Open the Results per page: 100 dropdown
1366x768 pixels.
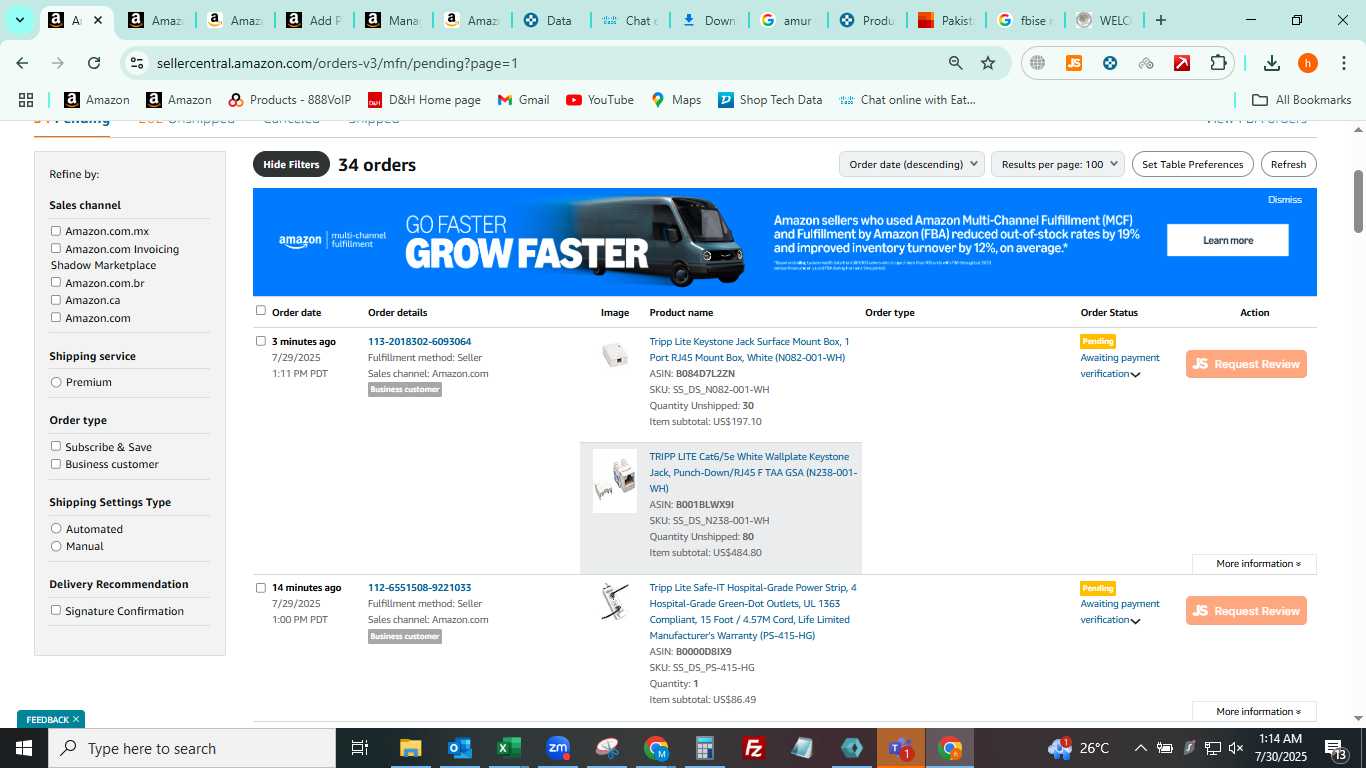coord(1058,164)
